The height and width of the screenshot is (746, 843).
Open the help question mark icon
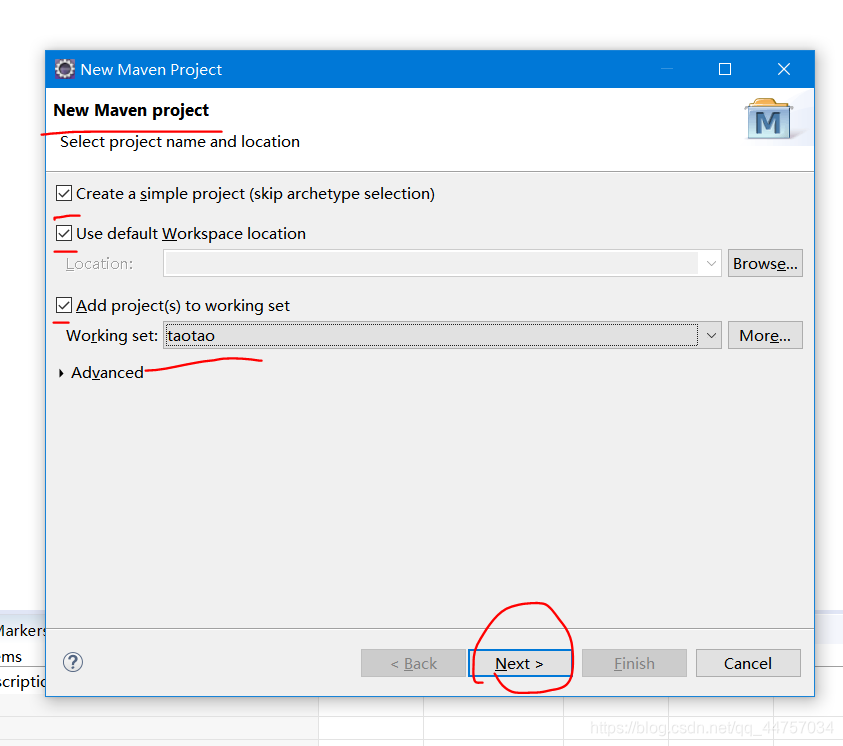[x=73, y=662]
